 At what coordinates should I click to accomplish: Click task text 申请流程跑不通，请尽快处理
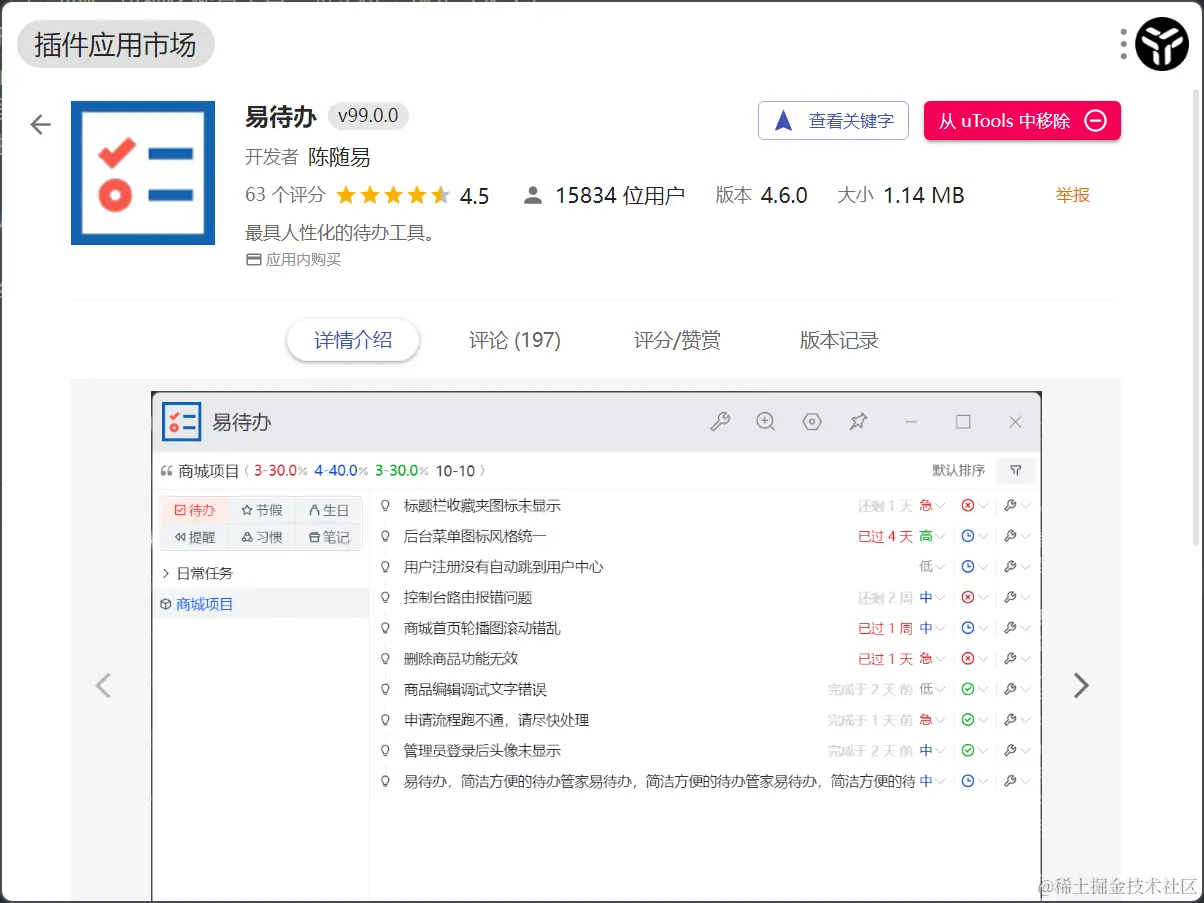(x=496, y=720)
